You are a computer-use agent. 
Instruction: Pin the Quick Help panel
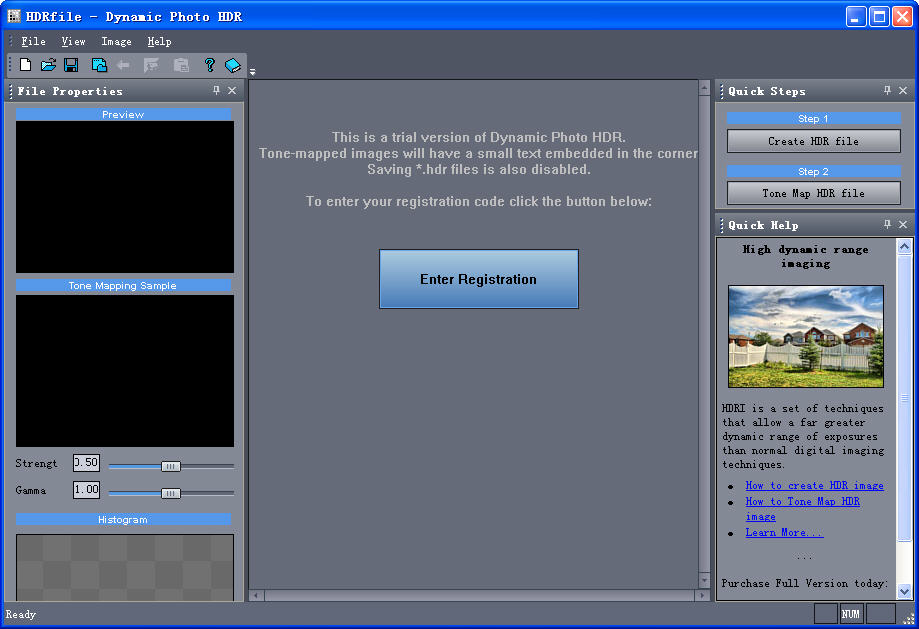[887, 225]
